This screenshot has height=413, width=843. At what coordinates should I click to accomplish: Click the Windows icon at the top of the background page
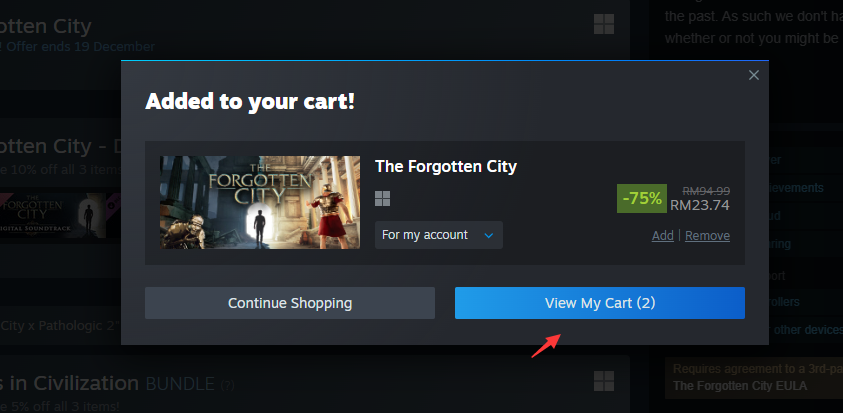tap(604, 24)
